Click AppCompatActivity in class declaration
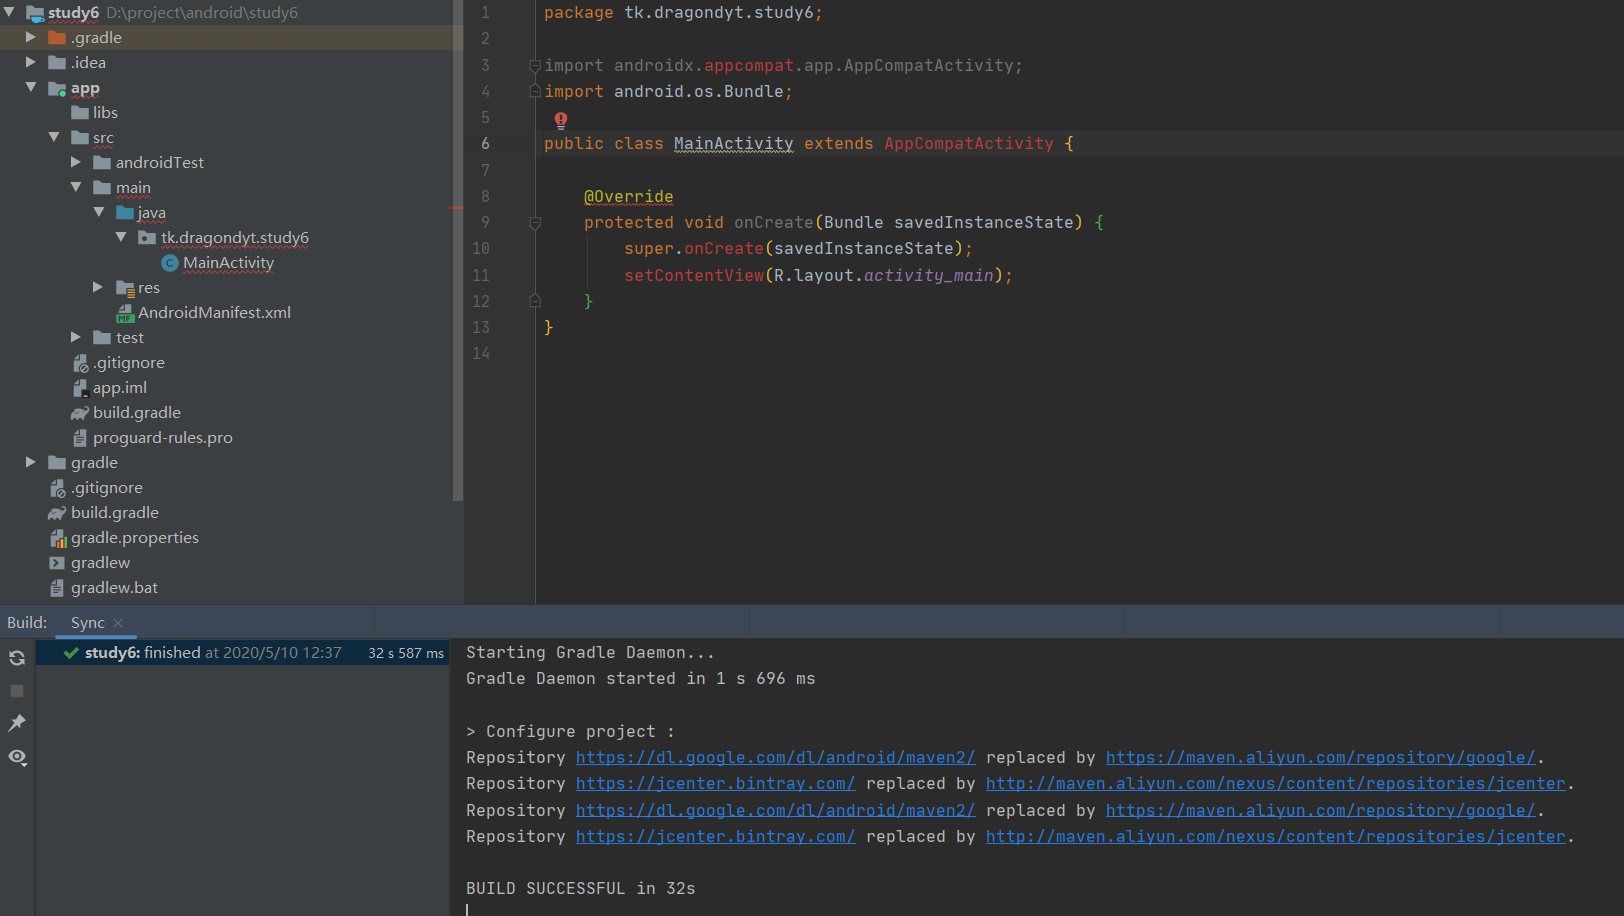Viewport: 1624px width, 916px height. 968,144
